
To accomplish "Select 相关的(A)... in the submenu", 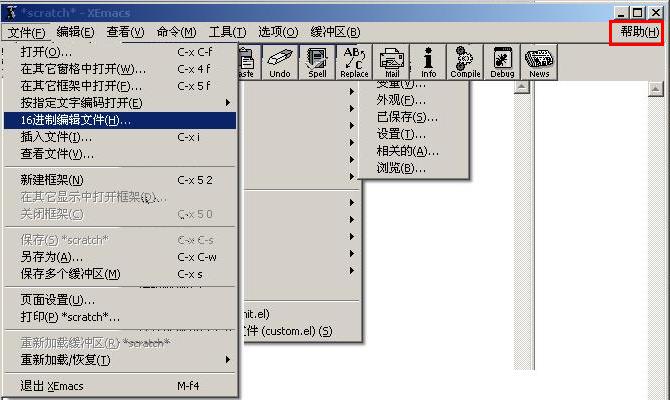I will coord(413,151).
